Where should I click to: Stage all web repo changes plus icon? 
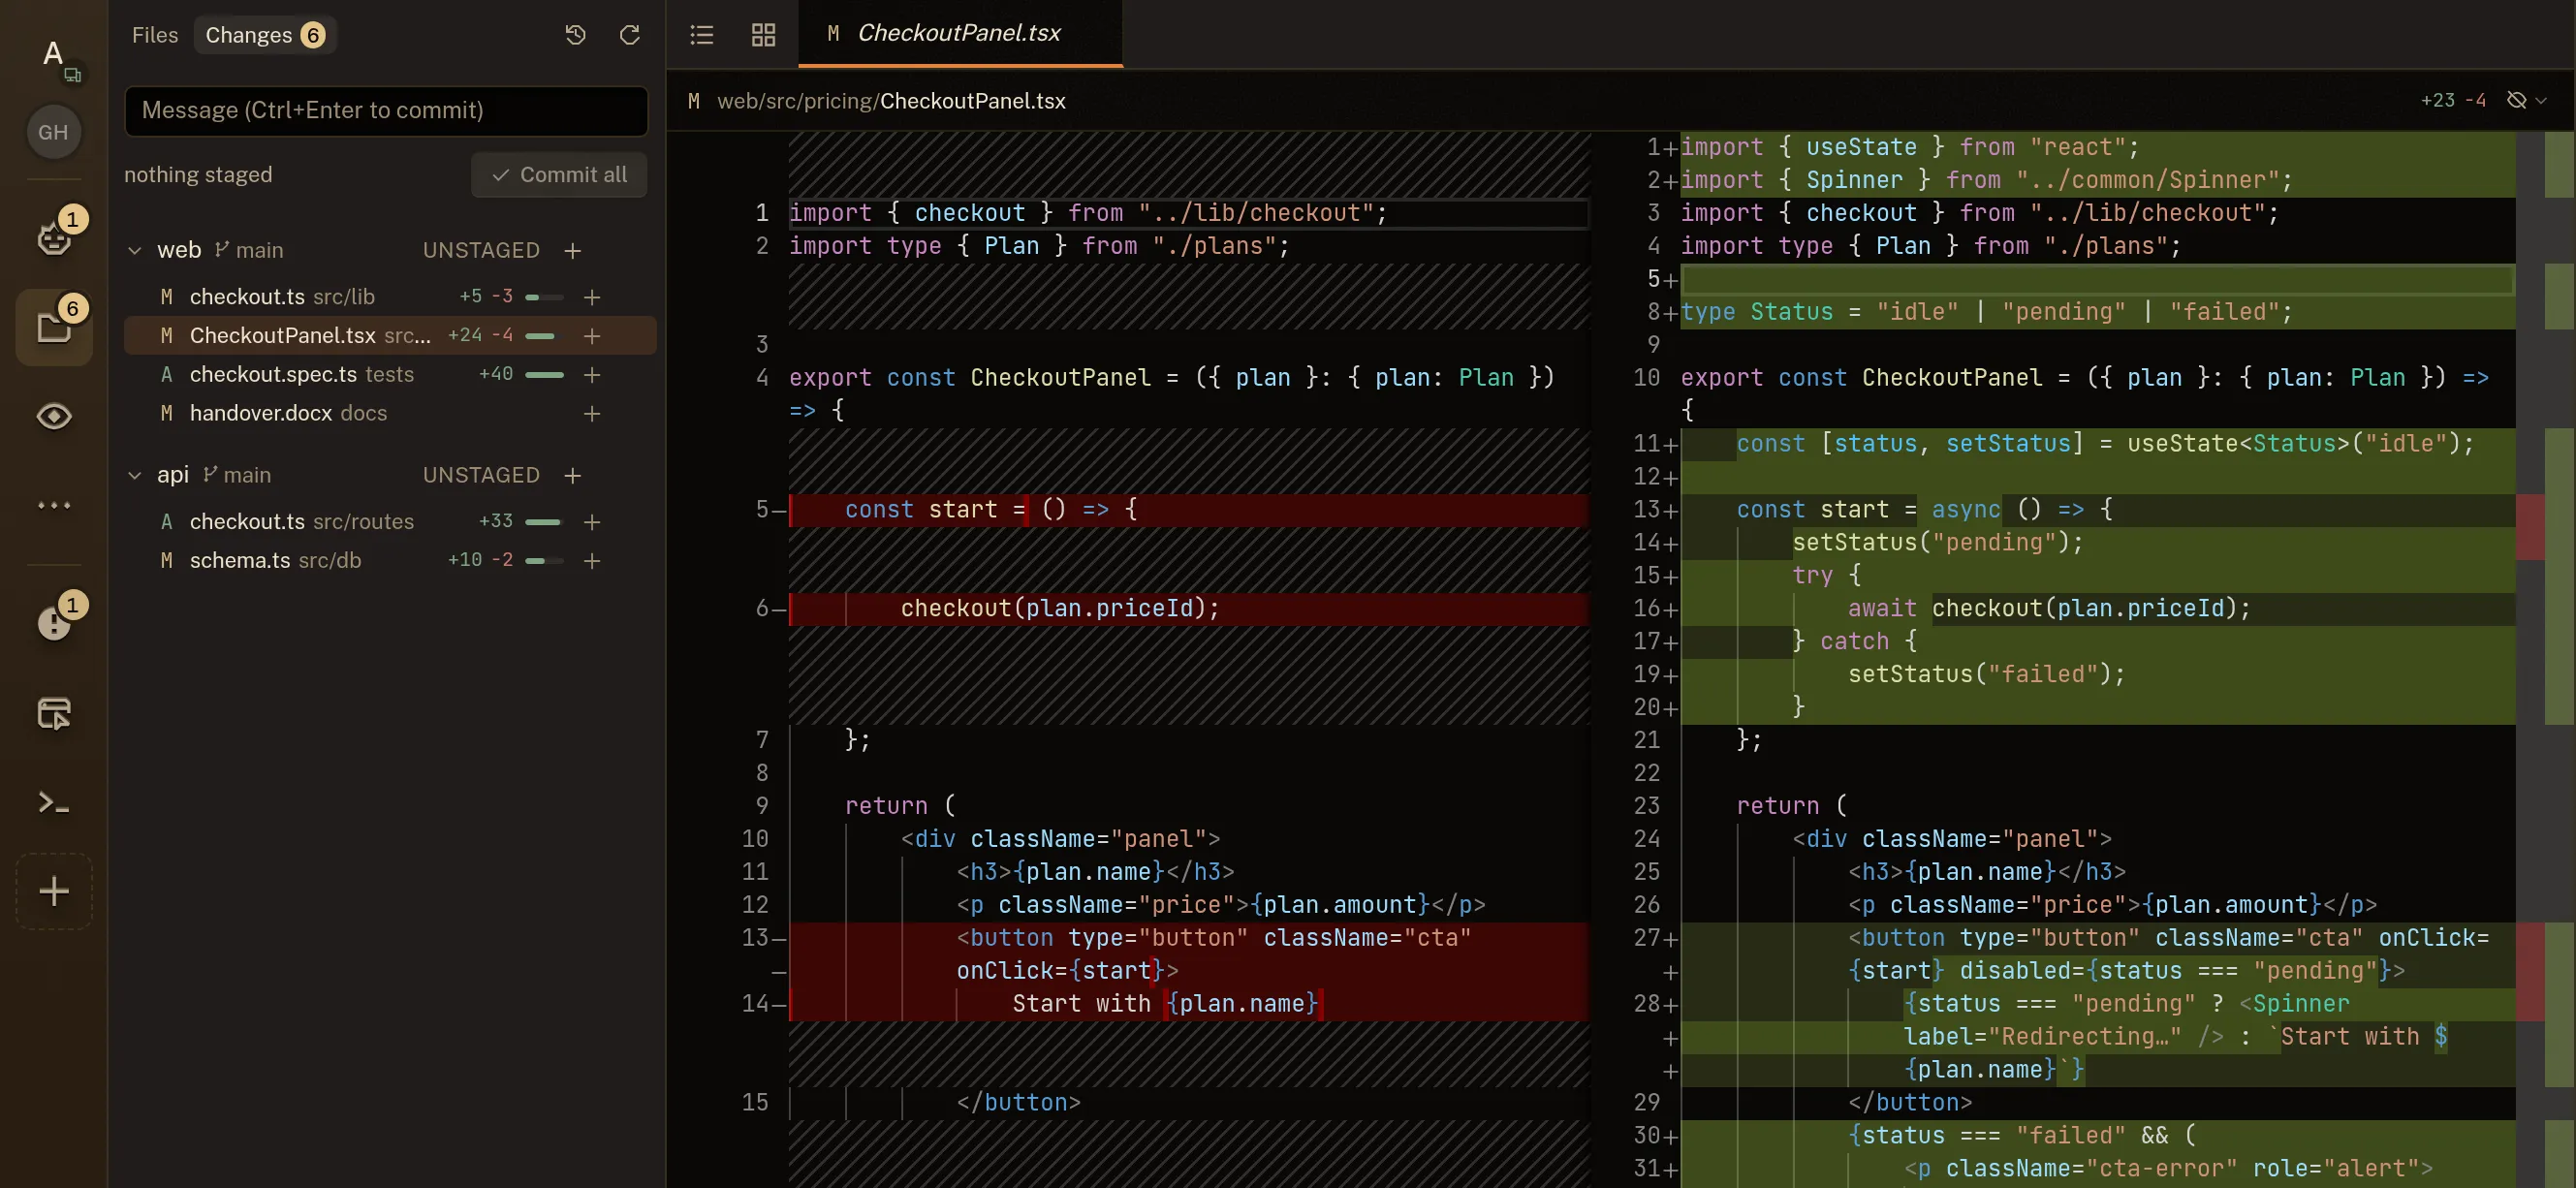click(x=572, y=250)
